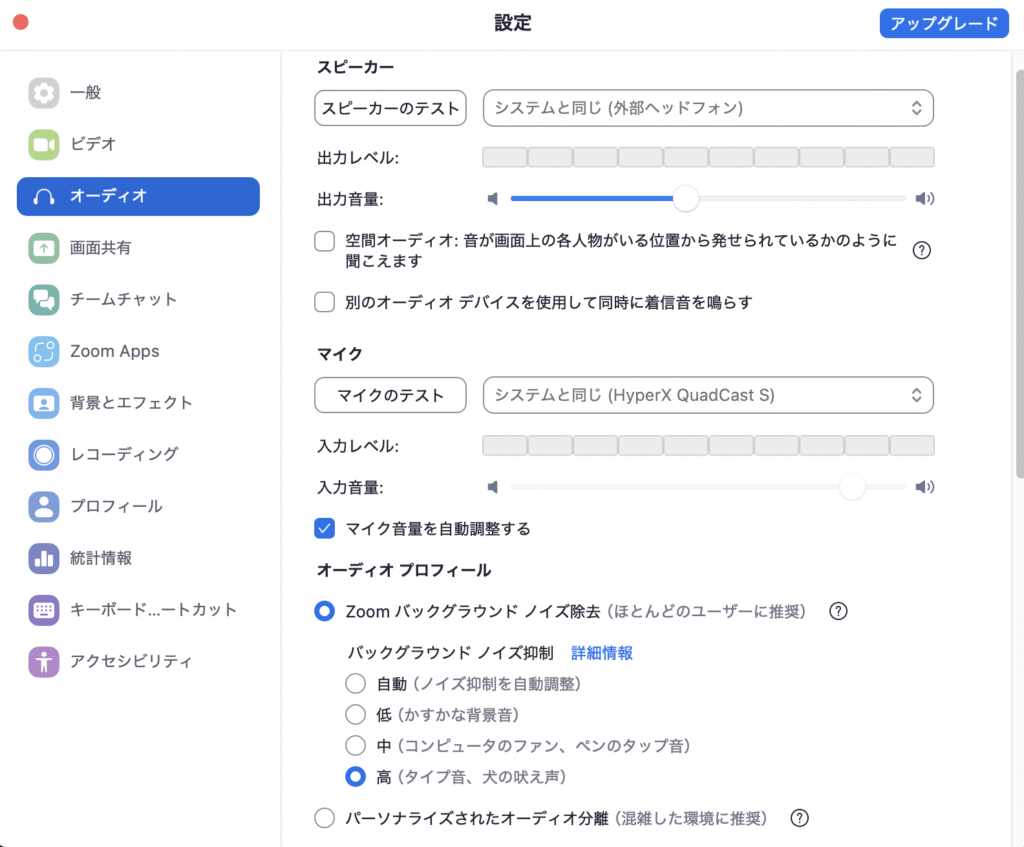Screen dimensions: 1024x847
Task: Open help icon for 空間オーディオ
Action: pyautogui.click(x=921, y=250)
